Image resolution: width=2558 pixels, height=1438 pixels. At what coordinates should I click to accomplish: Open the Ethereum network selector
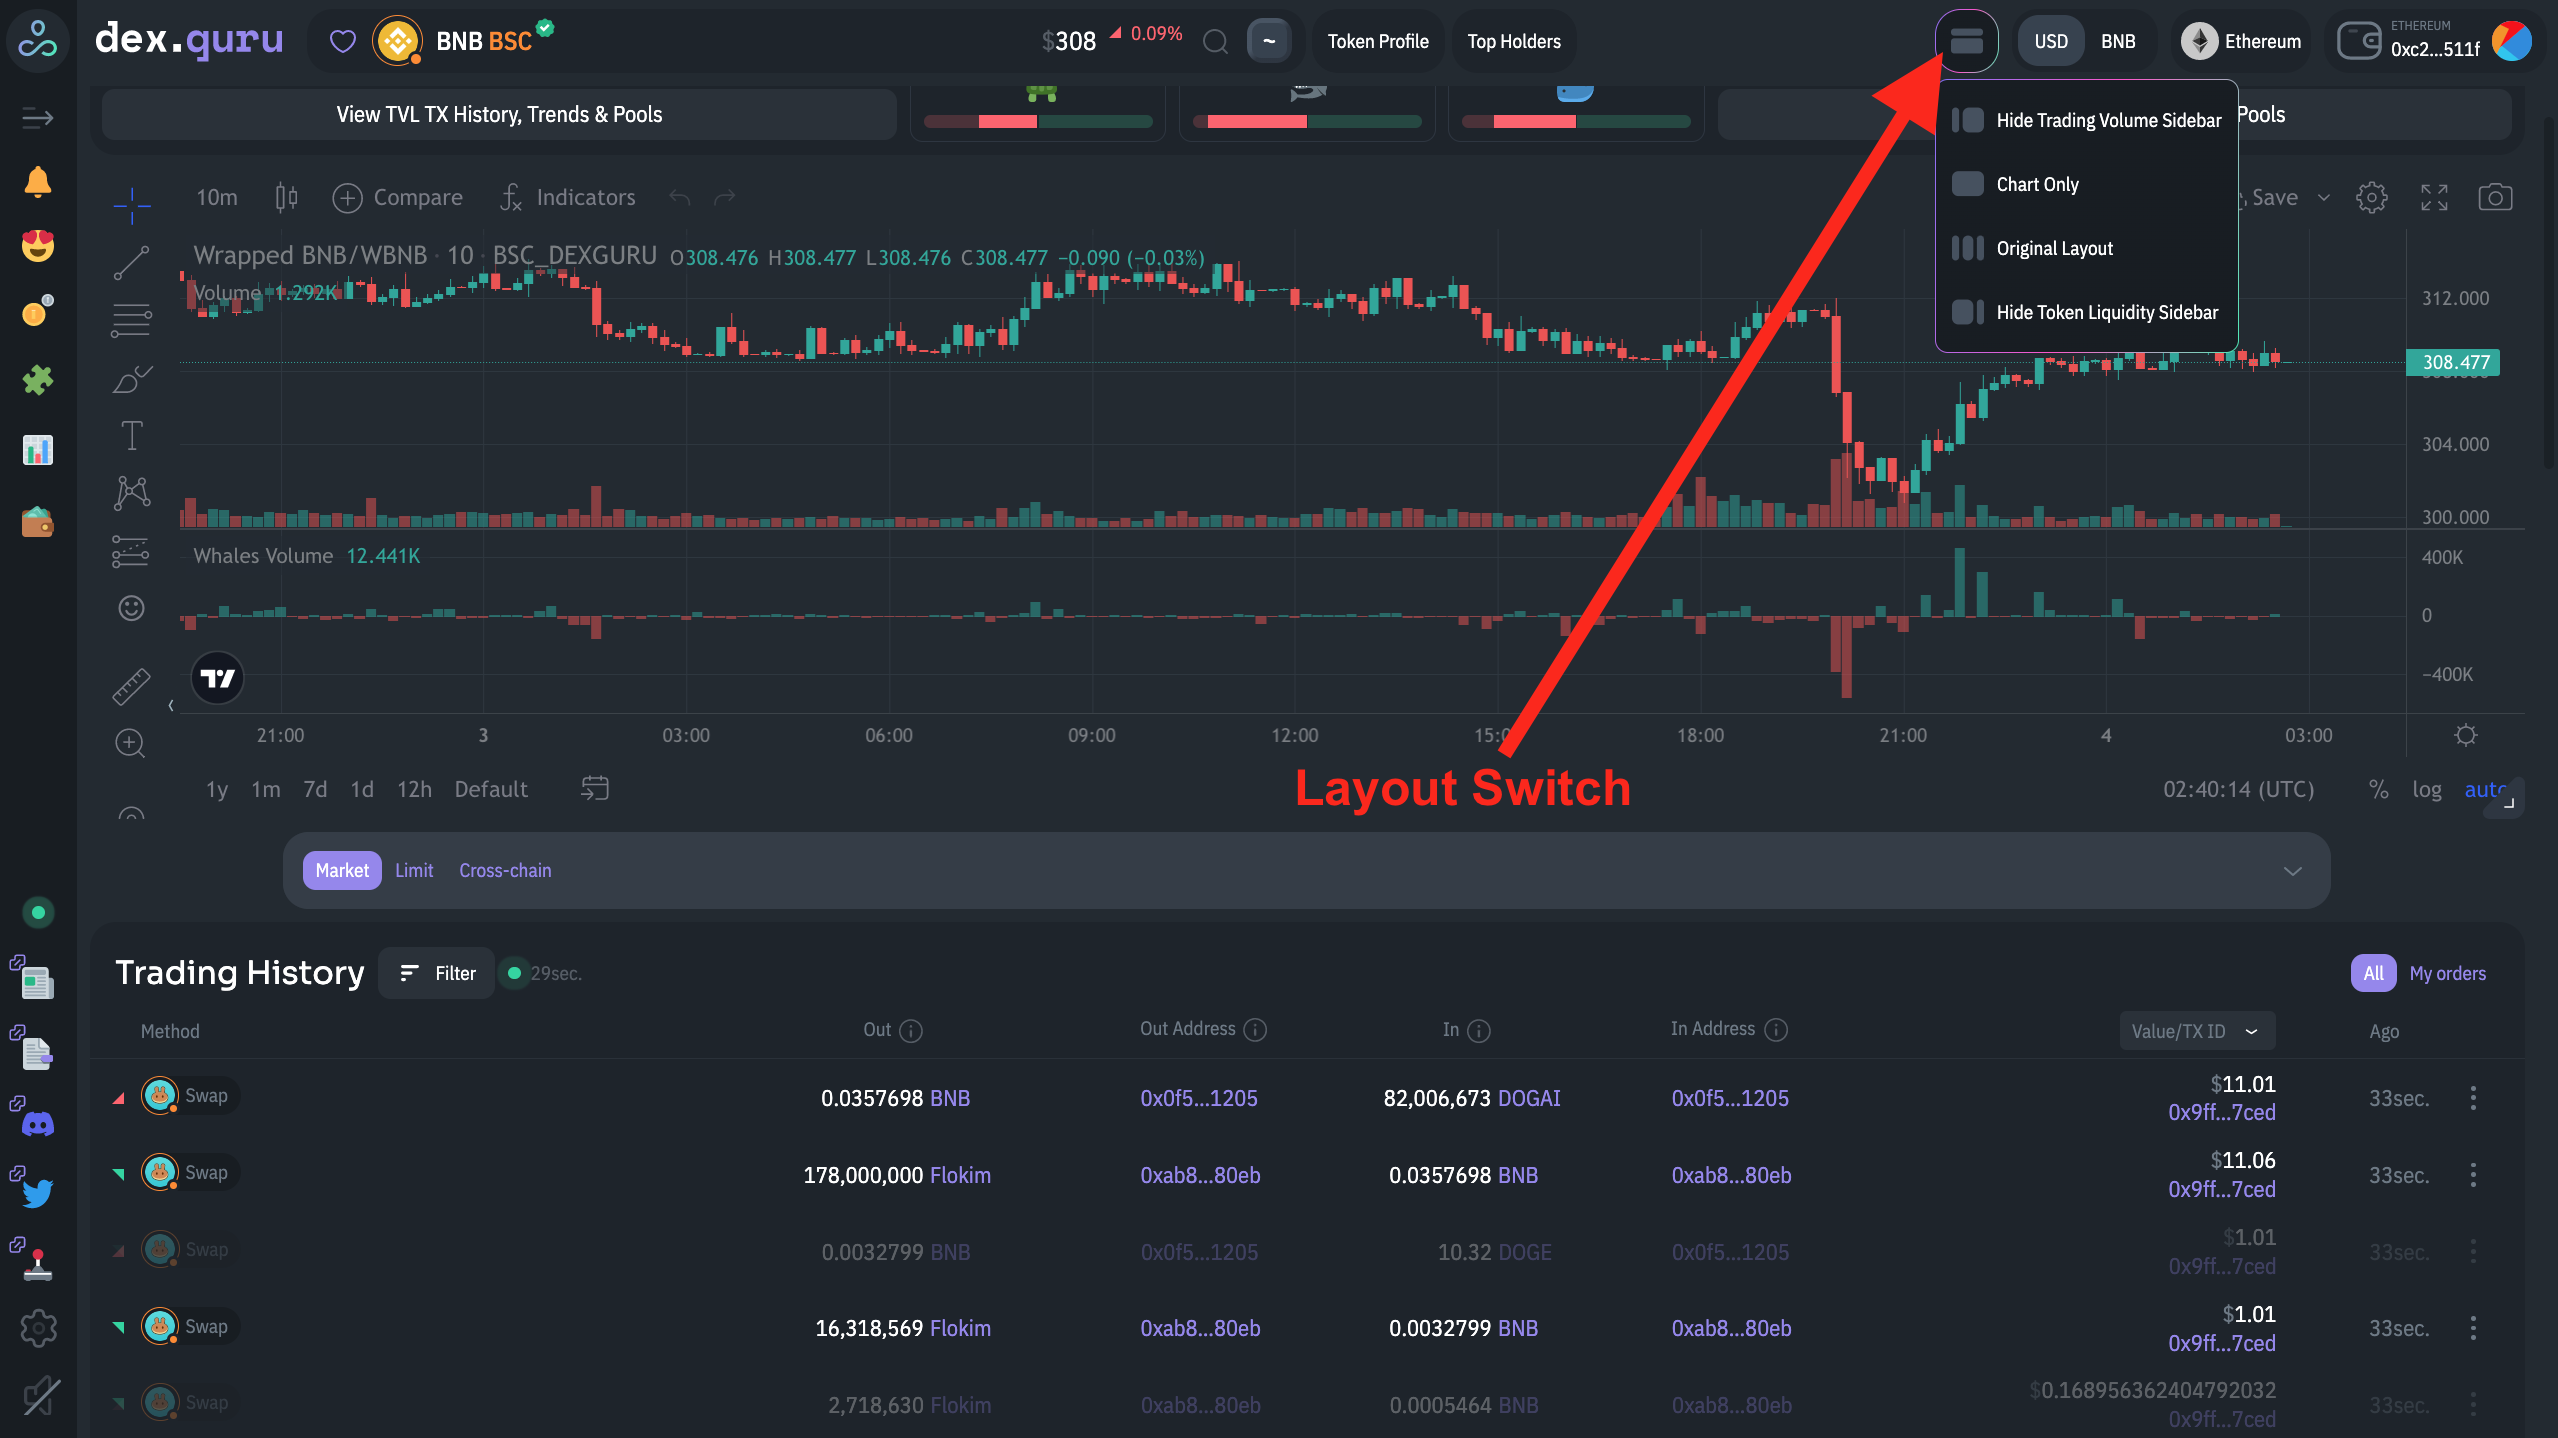[x=2242, y=41]
